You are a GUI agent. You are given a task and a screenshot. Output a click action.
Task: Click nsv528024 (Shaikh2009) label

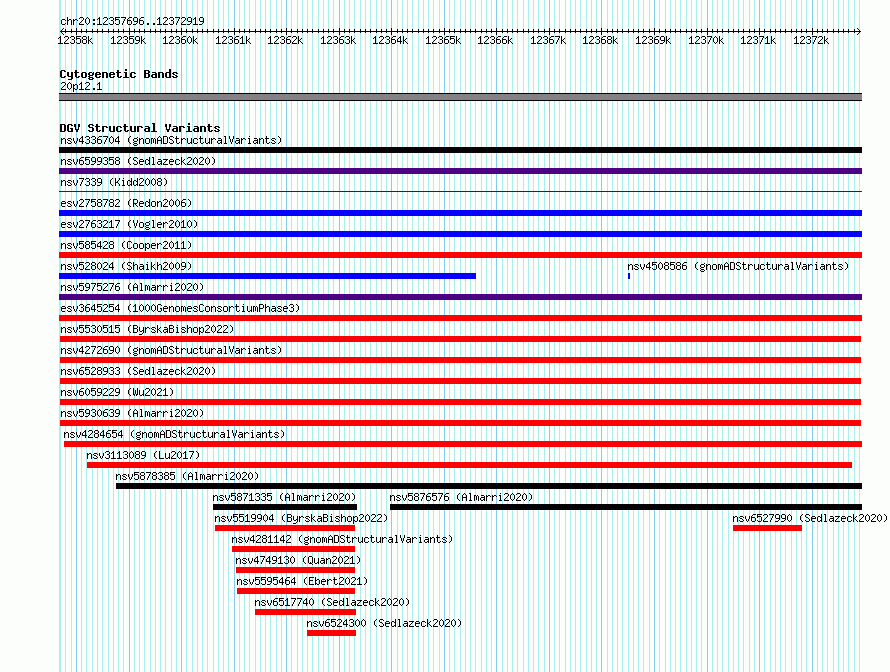(x=126, y=266)
